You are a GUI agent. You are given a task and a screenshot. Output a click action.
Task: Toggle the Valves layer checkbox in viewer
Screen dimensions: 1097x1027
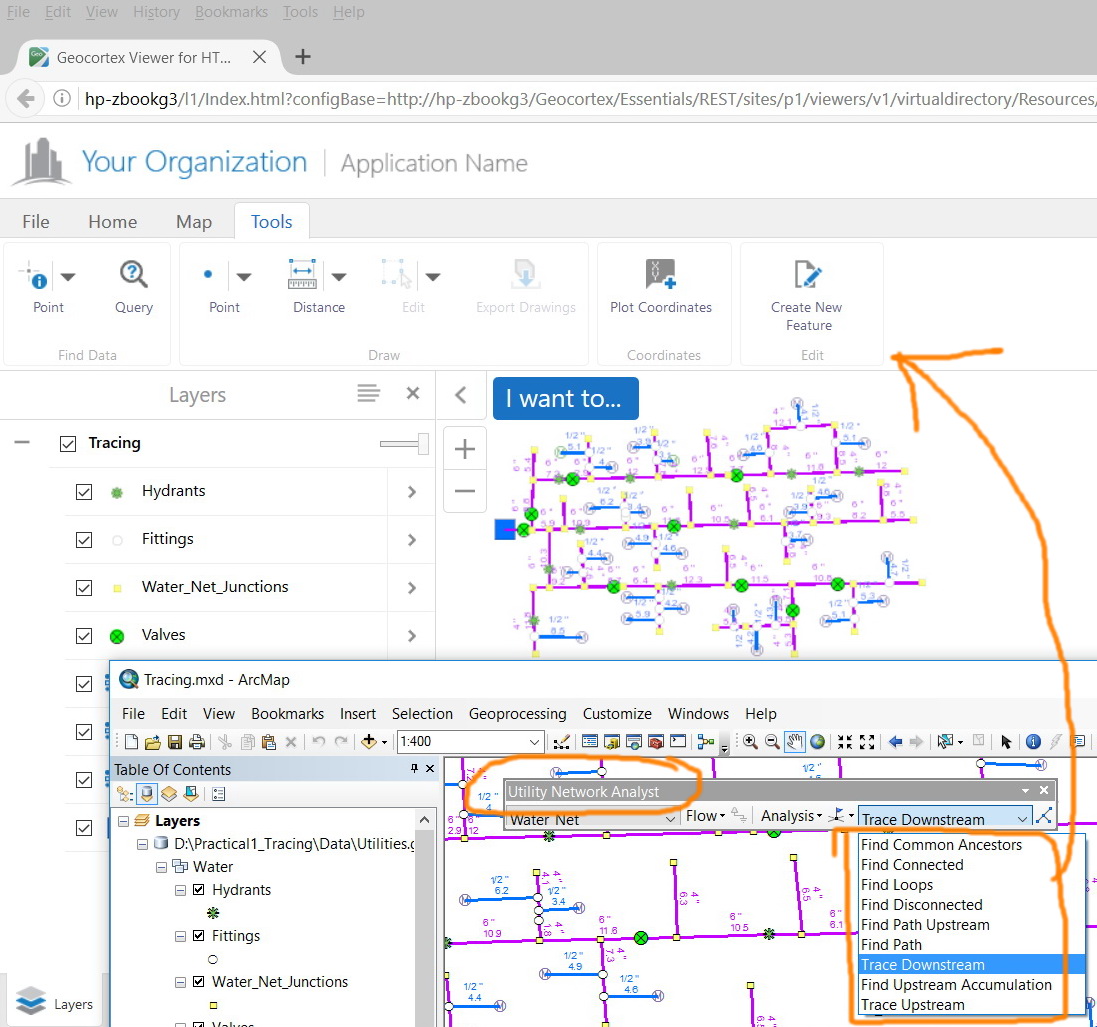pos(84,635)
